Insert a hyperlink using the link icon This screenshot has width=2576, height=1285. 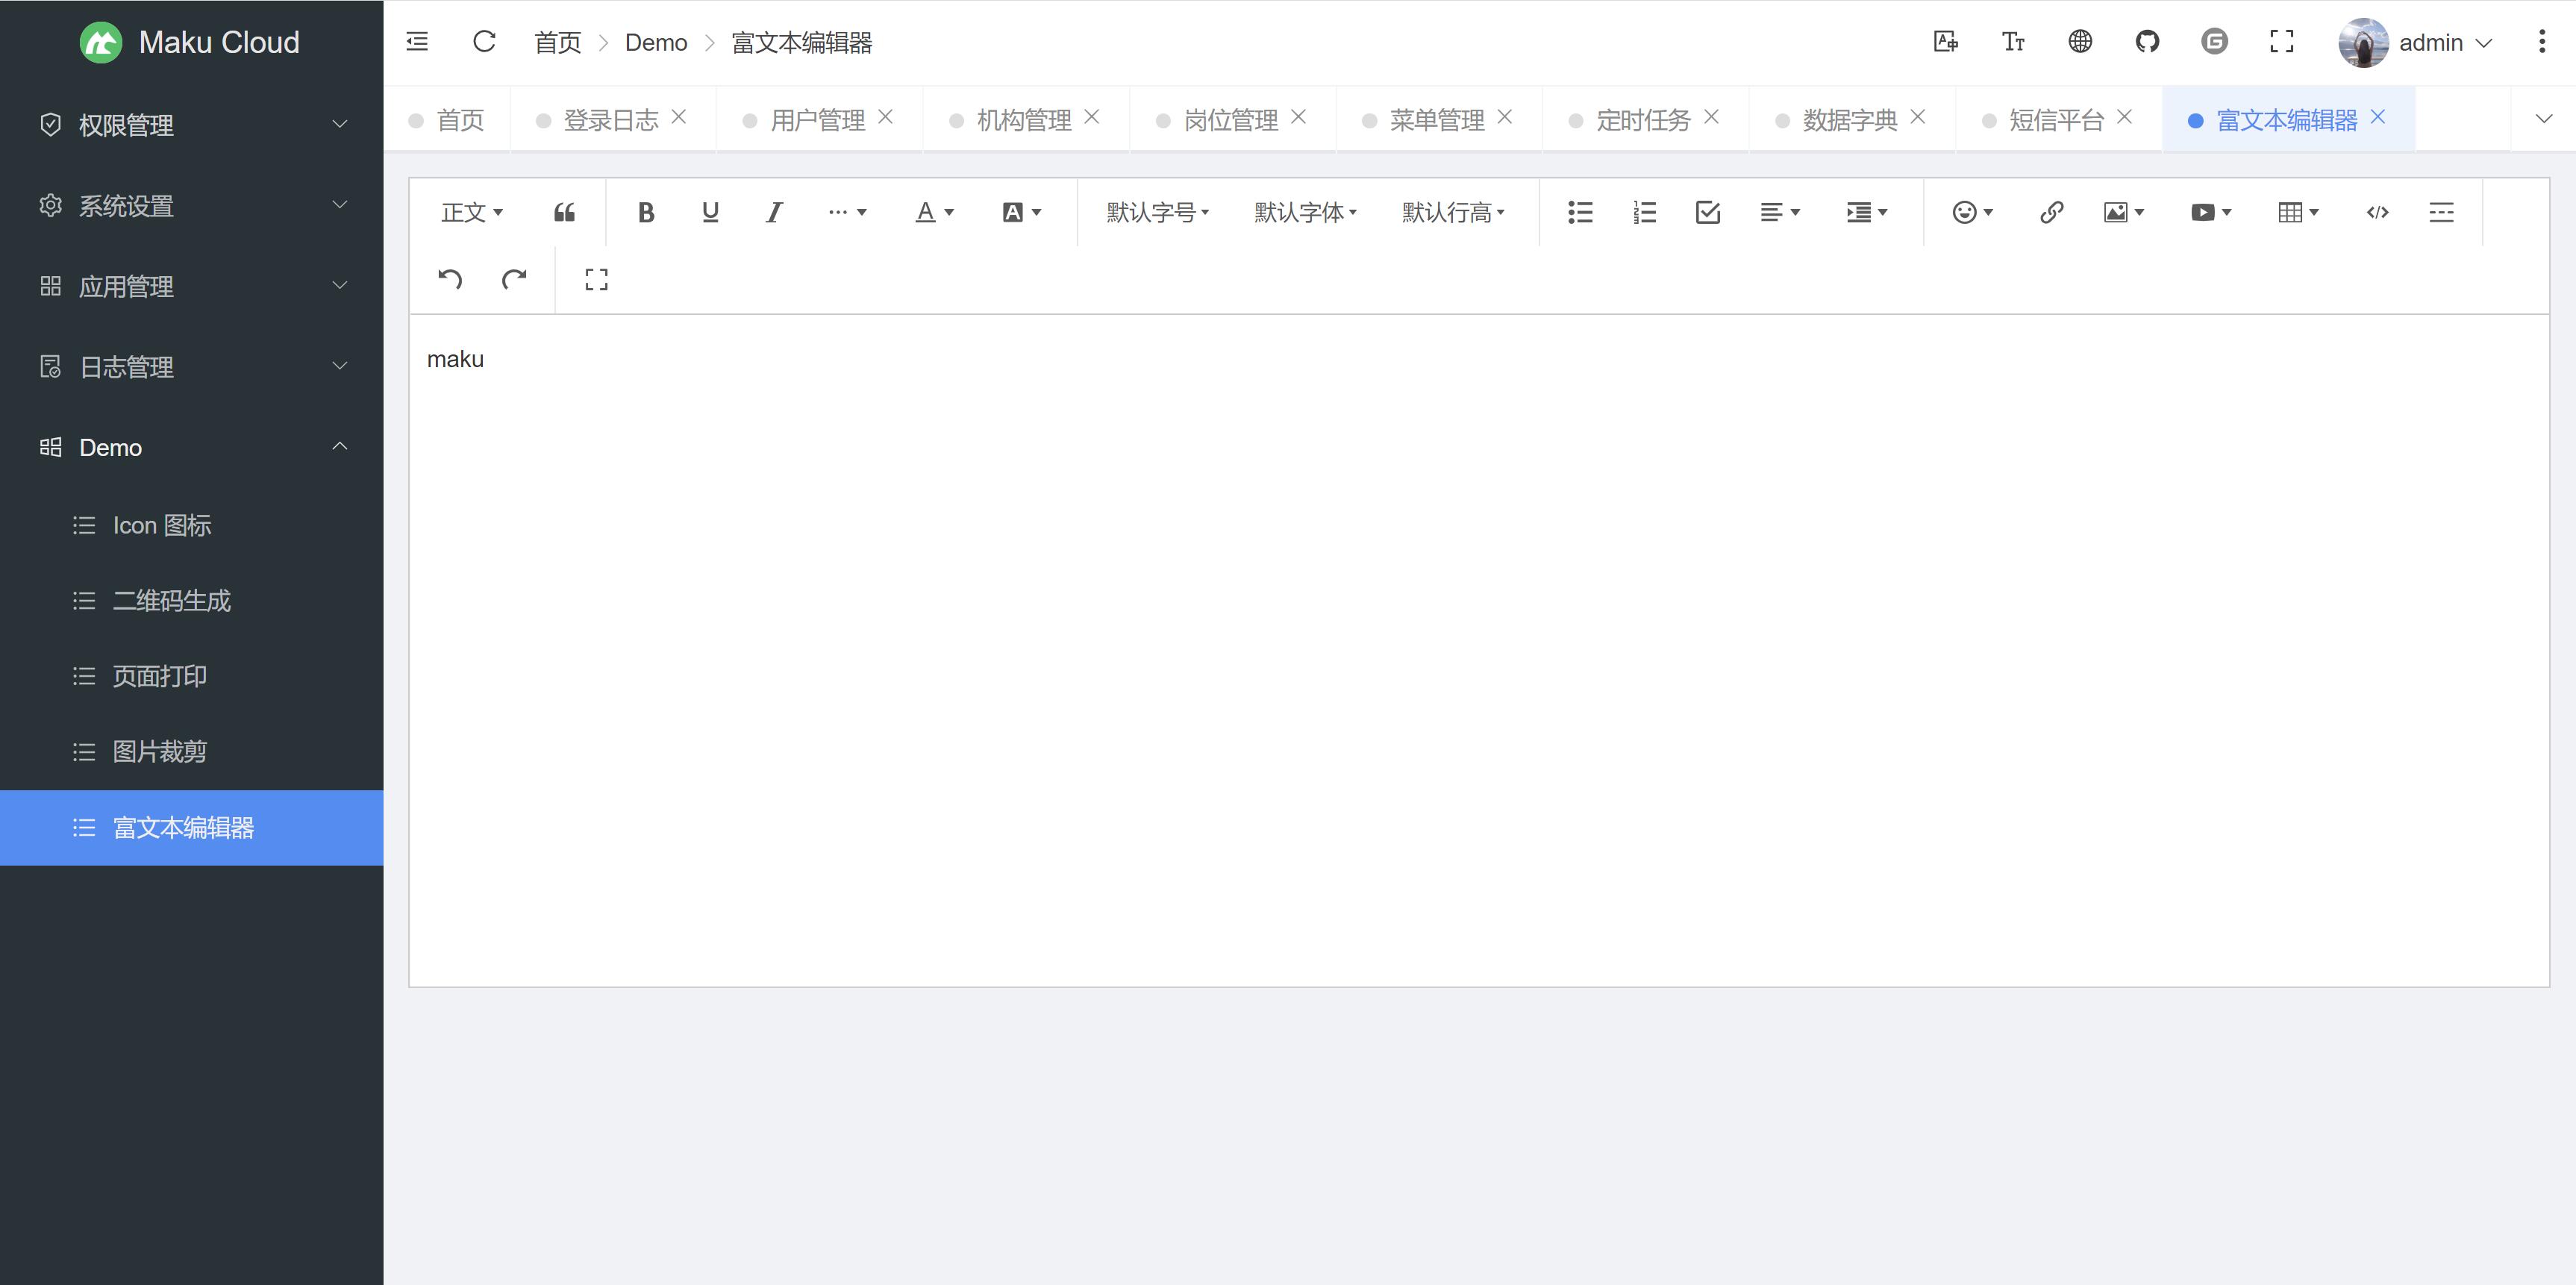(2051, 212)
